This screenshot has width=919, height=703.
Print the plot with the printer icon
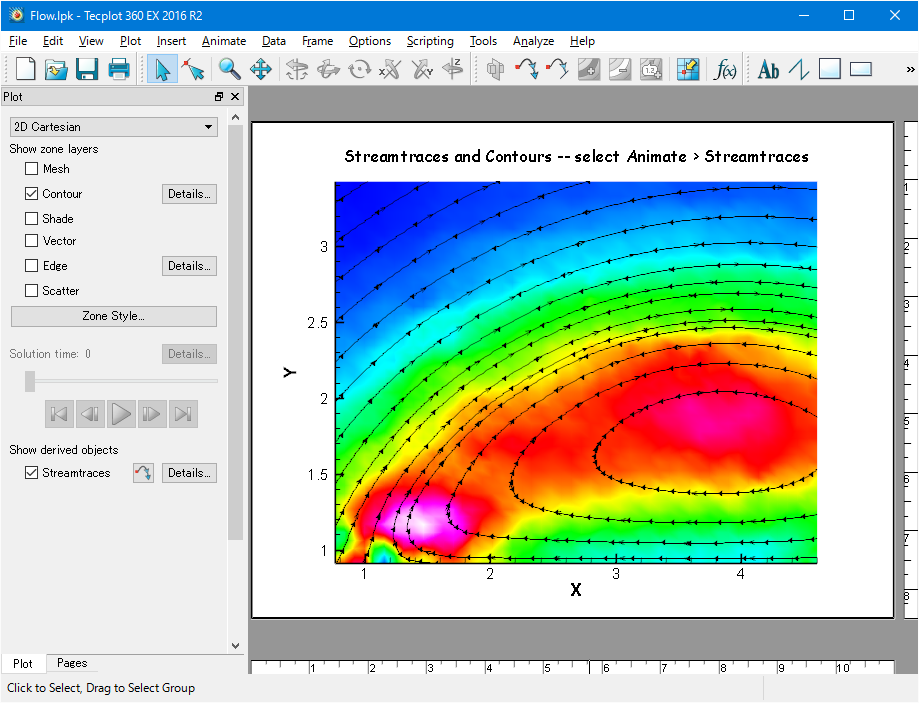click(x=119, y=69)
